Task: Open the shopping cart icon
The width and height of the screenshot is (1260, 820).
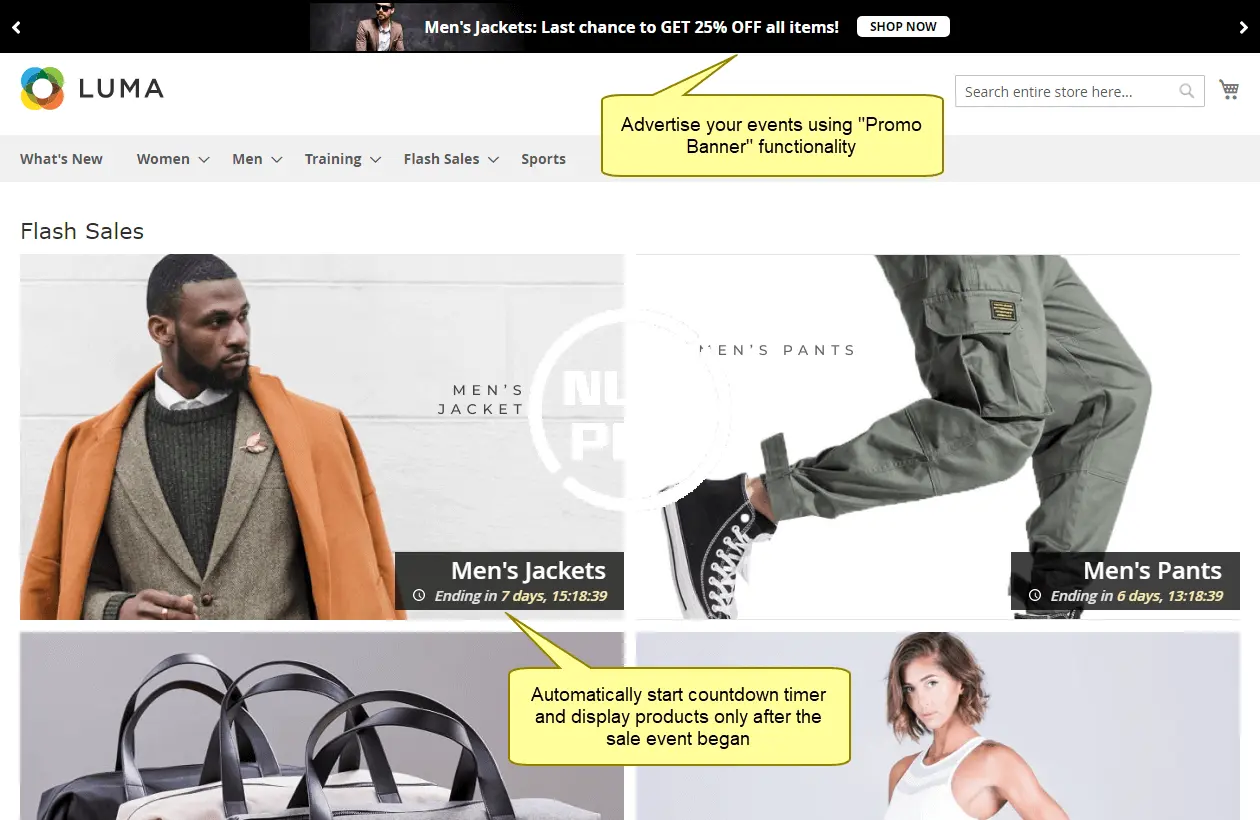Action: [1229, 91]
